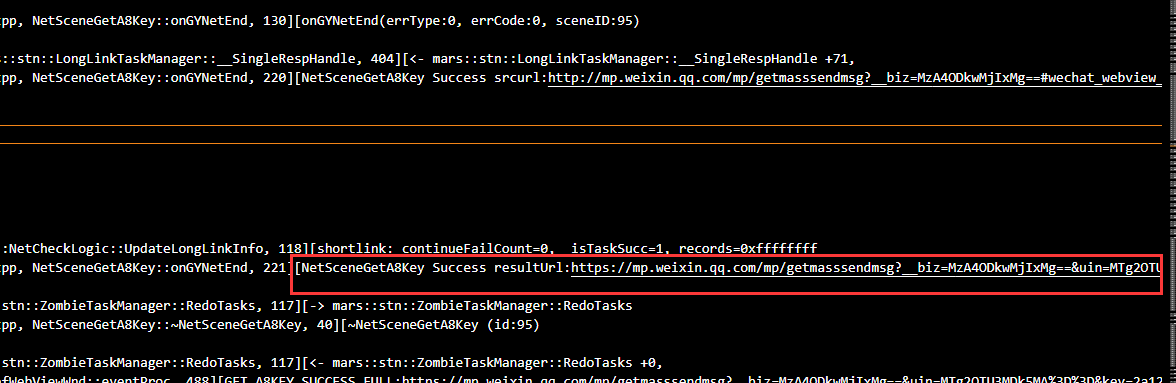Select the __SingleRespHandle +71 text

click(x=766, y=59)
